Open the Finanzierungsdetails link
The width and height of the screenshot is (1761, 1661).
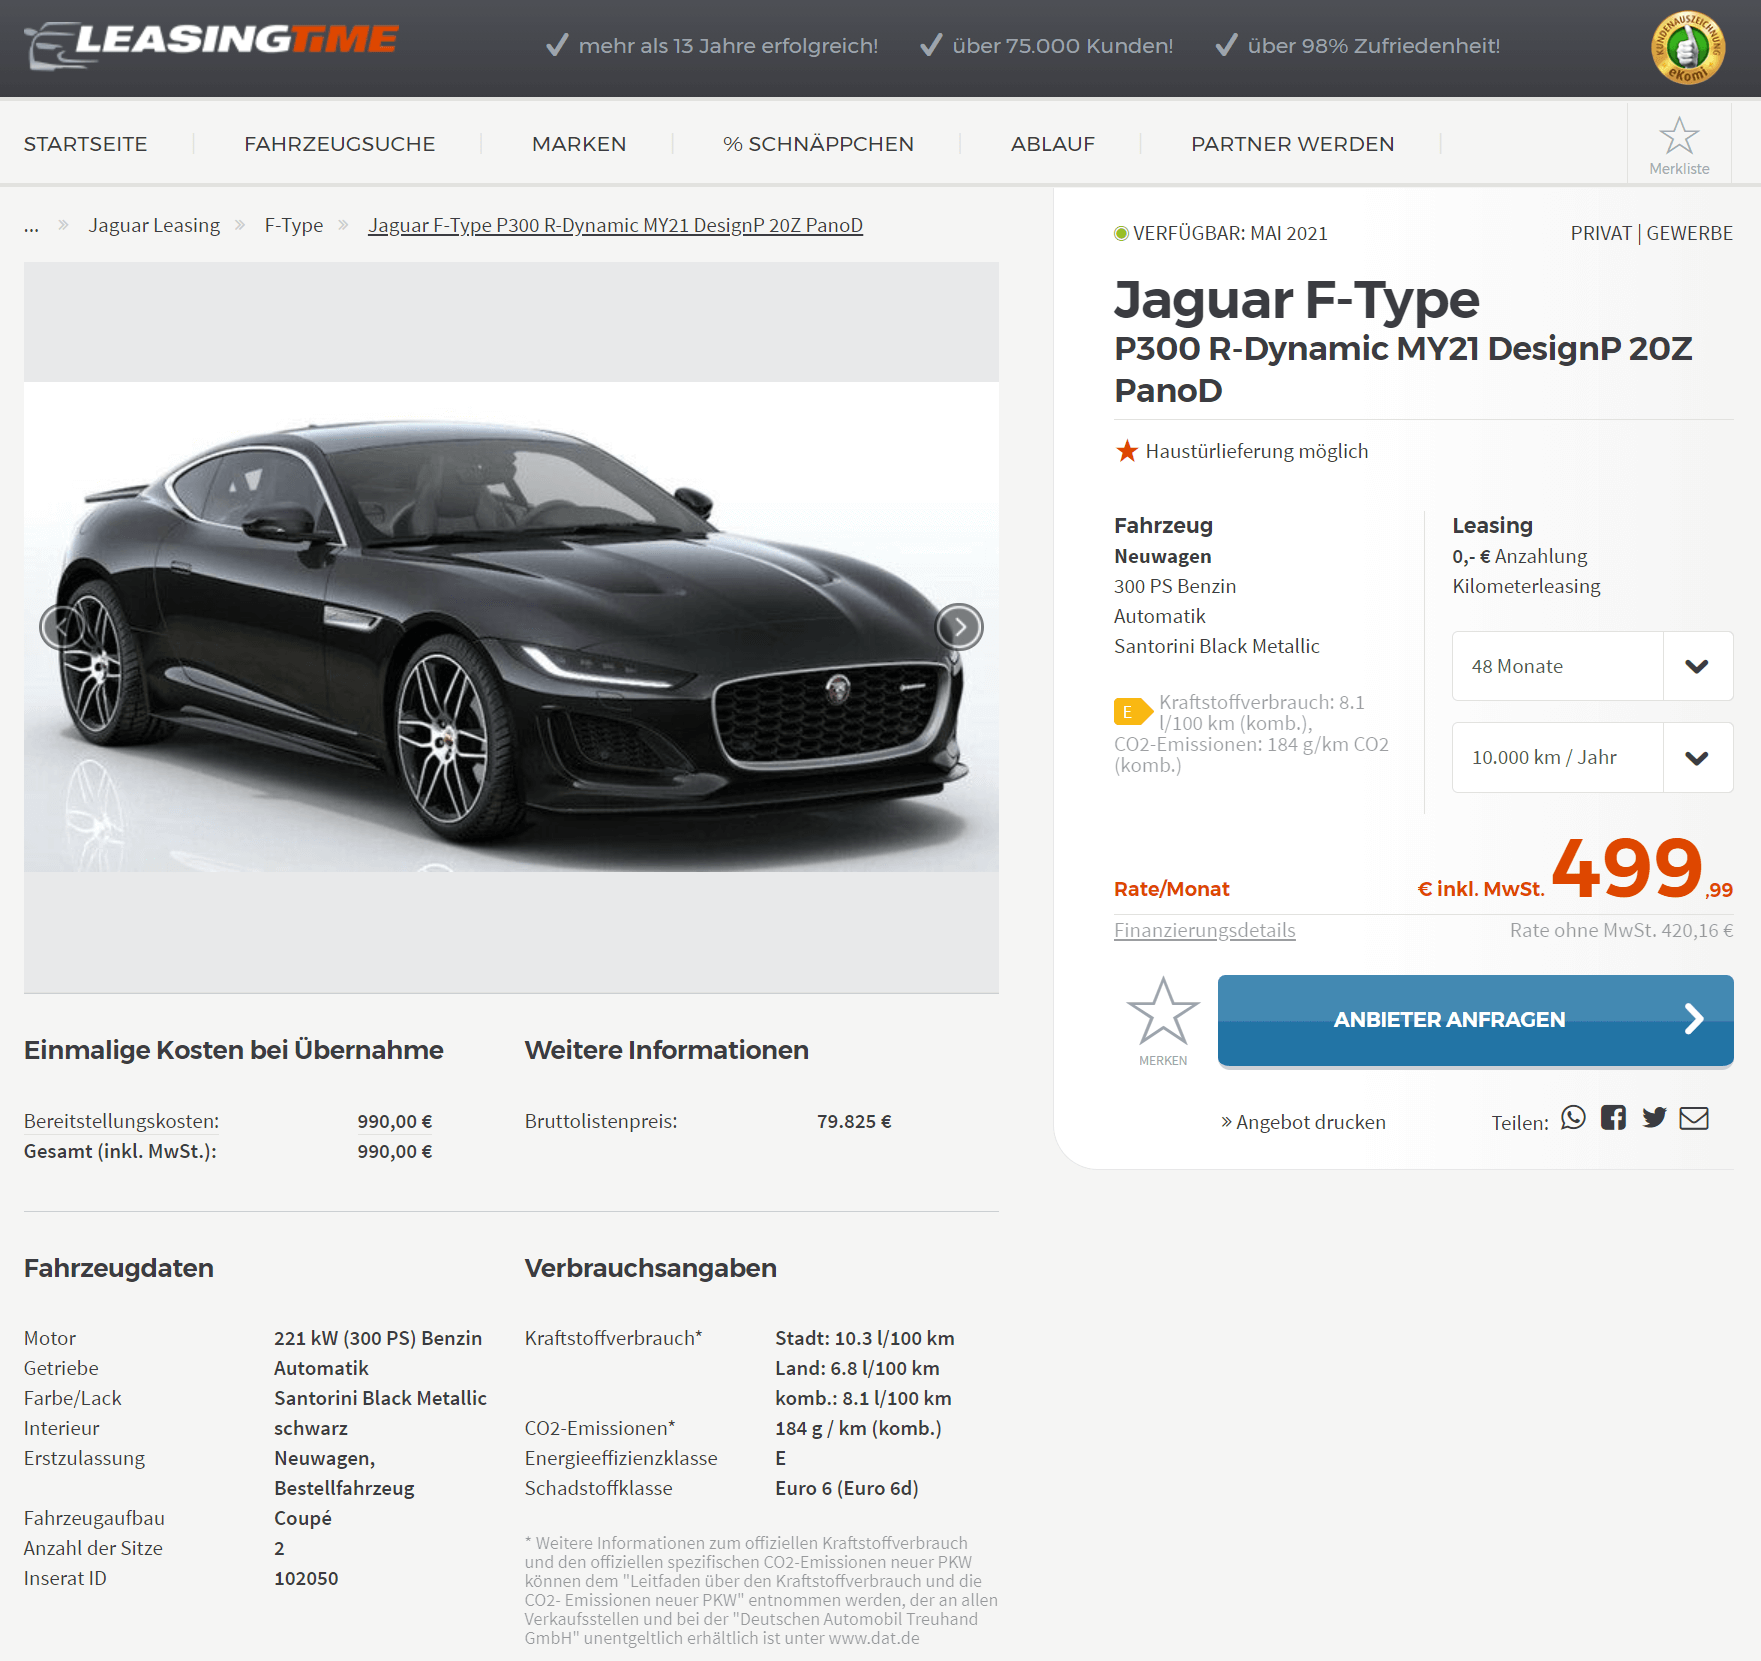point(1204,931)
